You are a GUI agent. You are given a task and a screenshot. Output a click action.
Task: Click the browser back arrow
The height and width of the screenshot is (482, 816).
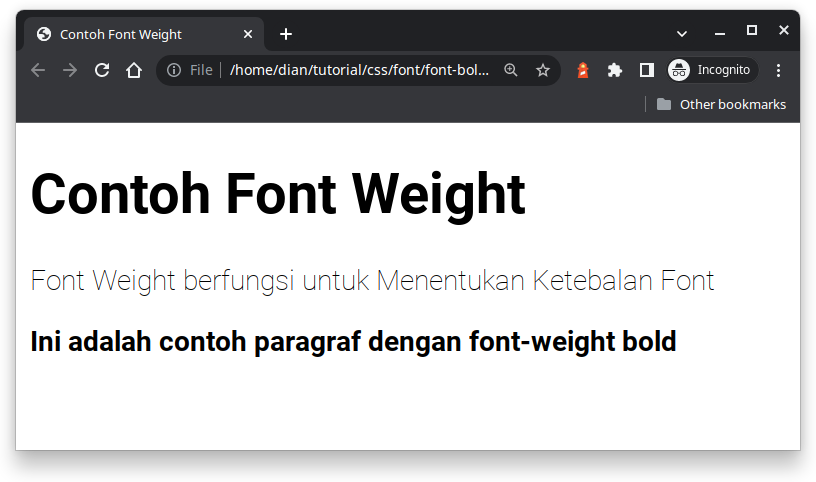(x=38, y=70)
